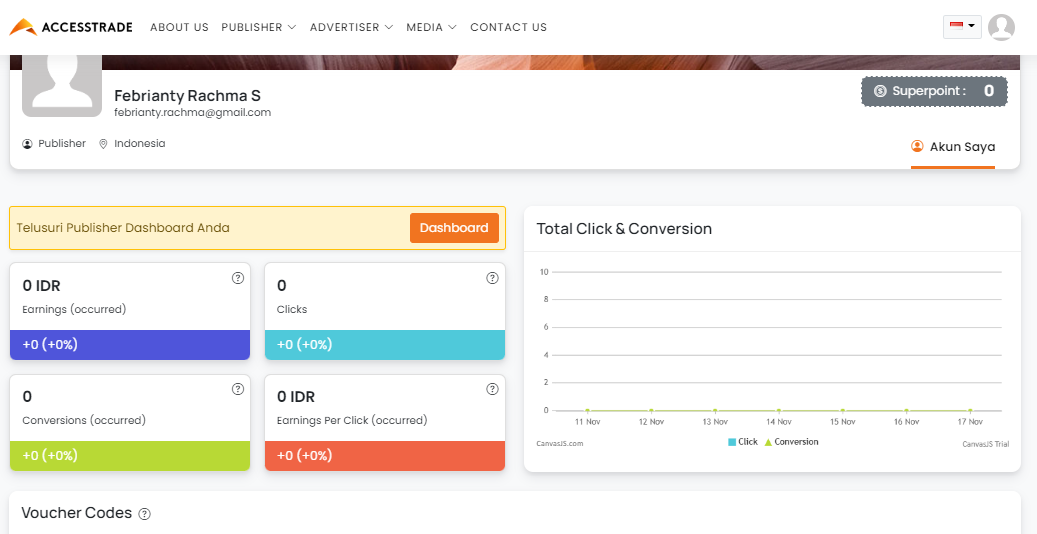Viewport: 1037px width, 534px height.
Task: Expand the ADVERTISER menu dropdown
Action: pyautogui.click(x=351, y=27)
